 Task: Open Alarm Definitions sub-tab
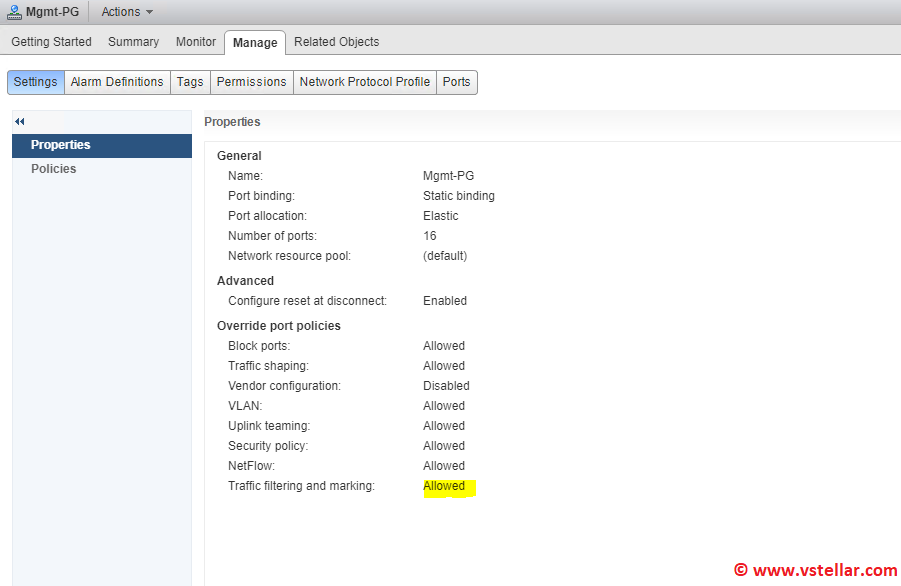tap(117, 82)
